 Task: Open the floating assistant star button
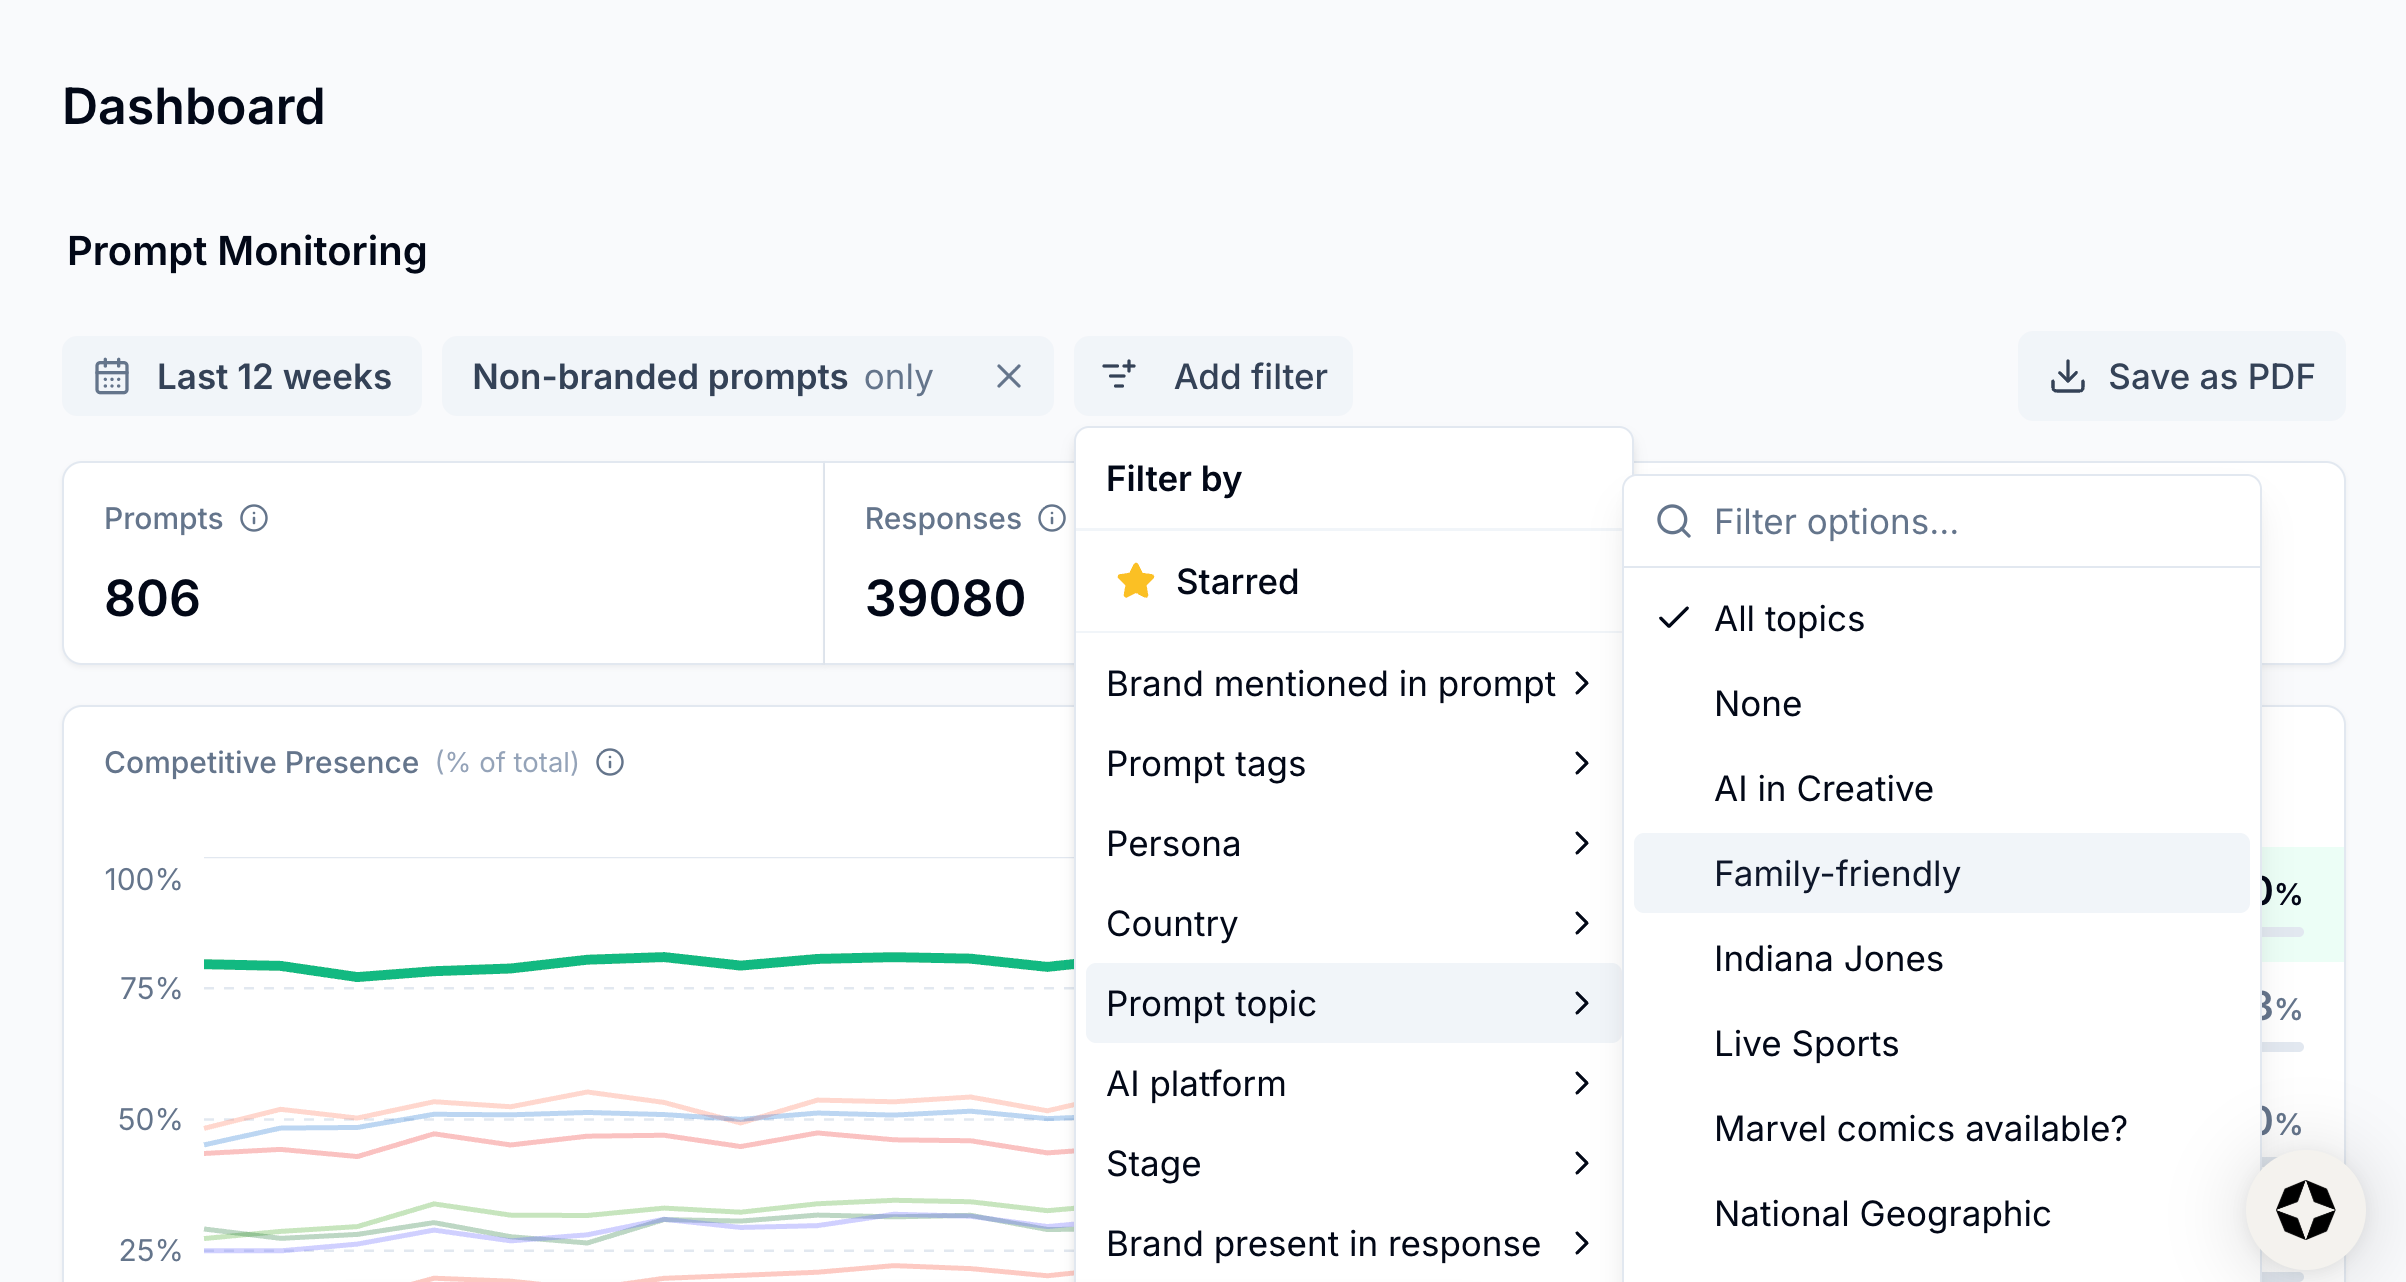[2305, 1210]
